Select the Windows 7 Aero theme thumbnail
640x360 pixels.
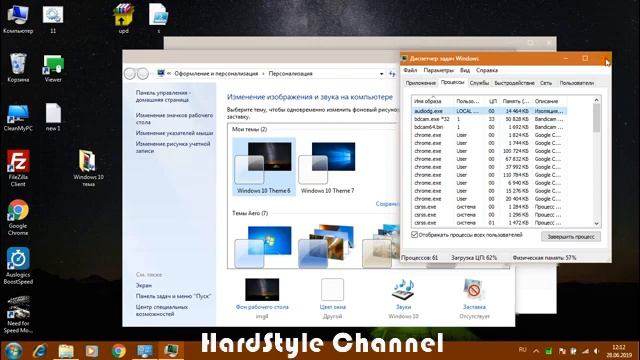click(x=264, y=246)
